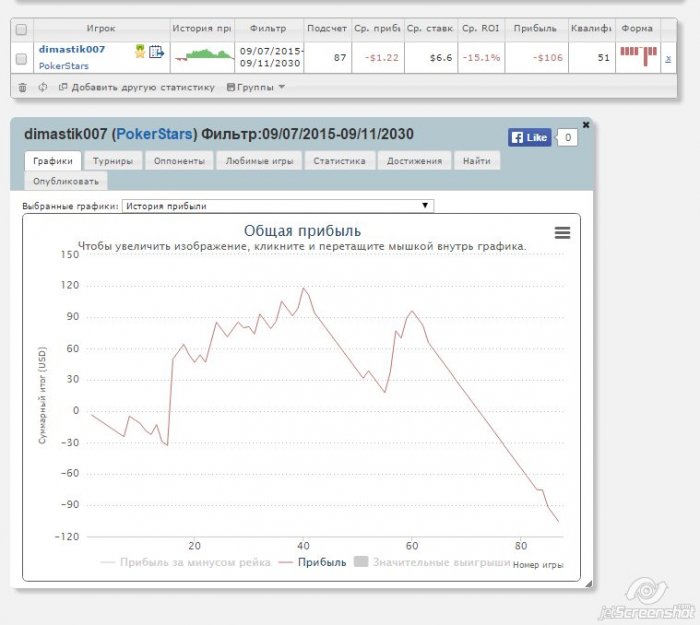The width and height of the screenshot is (700, 625).
Task: Click the refresh icon below the table
Action: [x=42, y=87]
